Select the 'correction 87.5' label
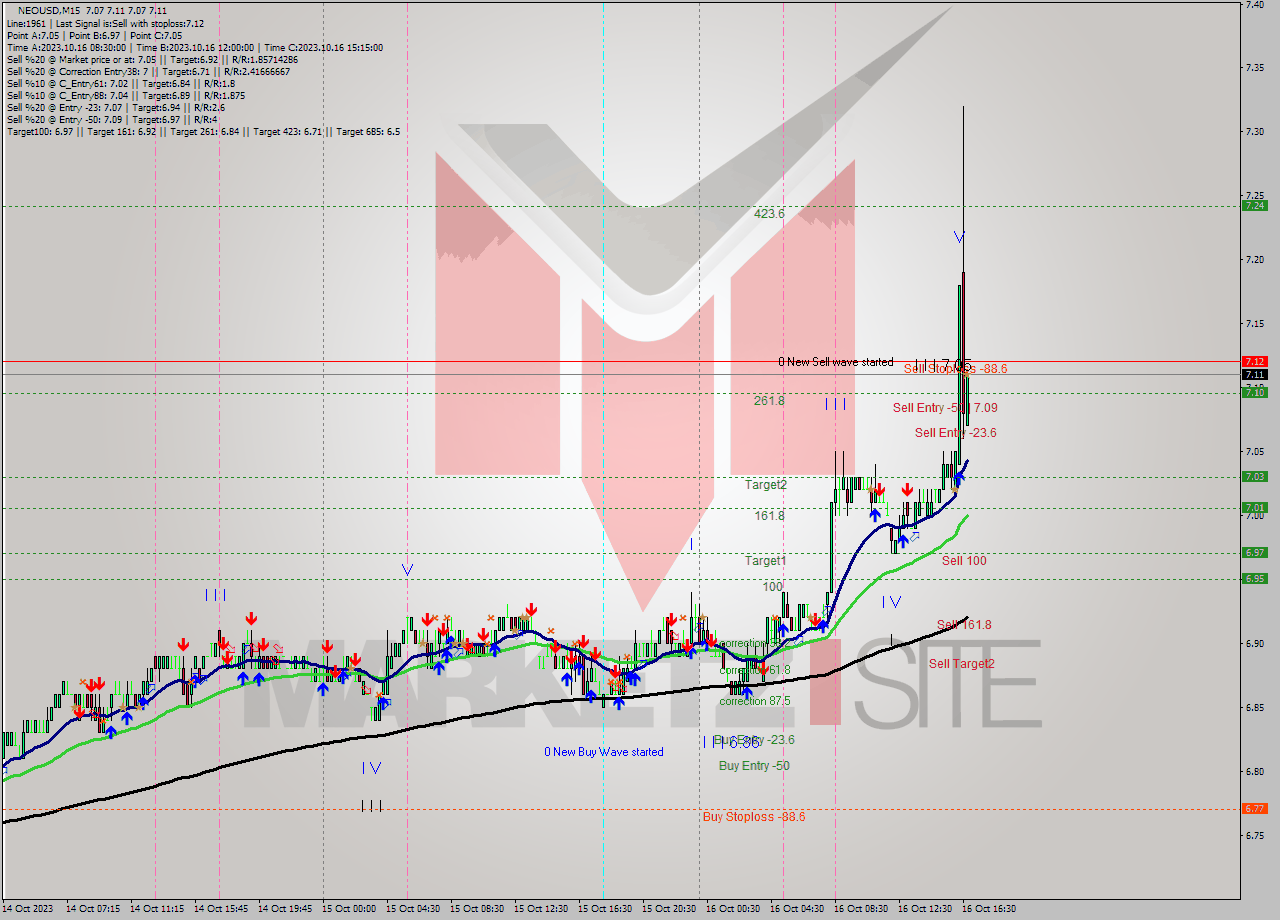This screenshot has width=1280, height=920. tap(755, 701)
